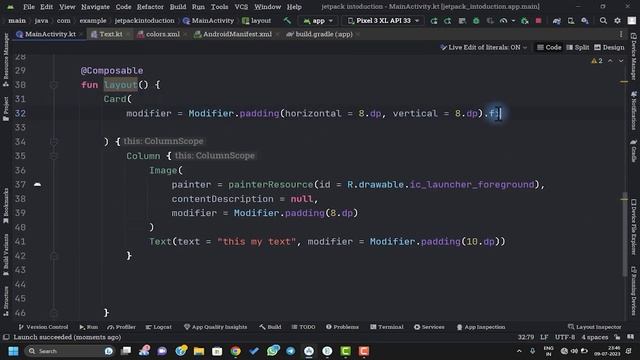This screenshot has width=640, height=360.
Task: Open the Terminal tool window
Action: tap(387, 327)
